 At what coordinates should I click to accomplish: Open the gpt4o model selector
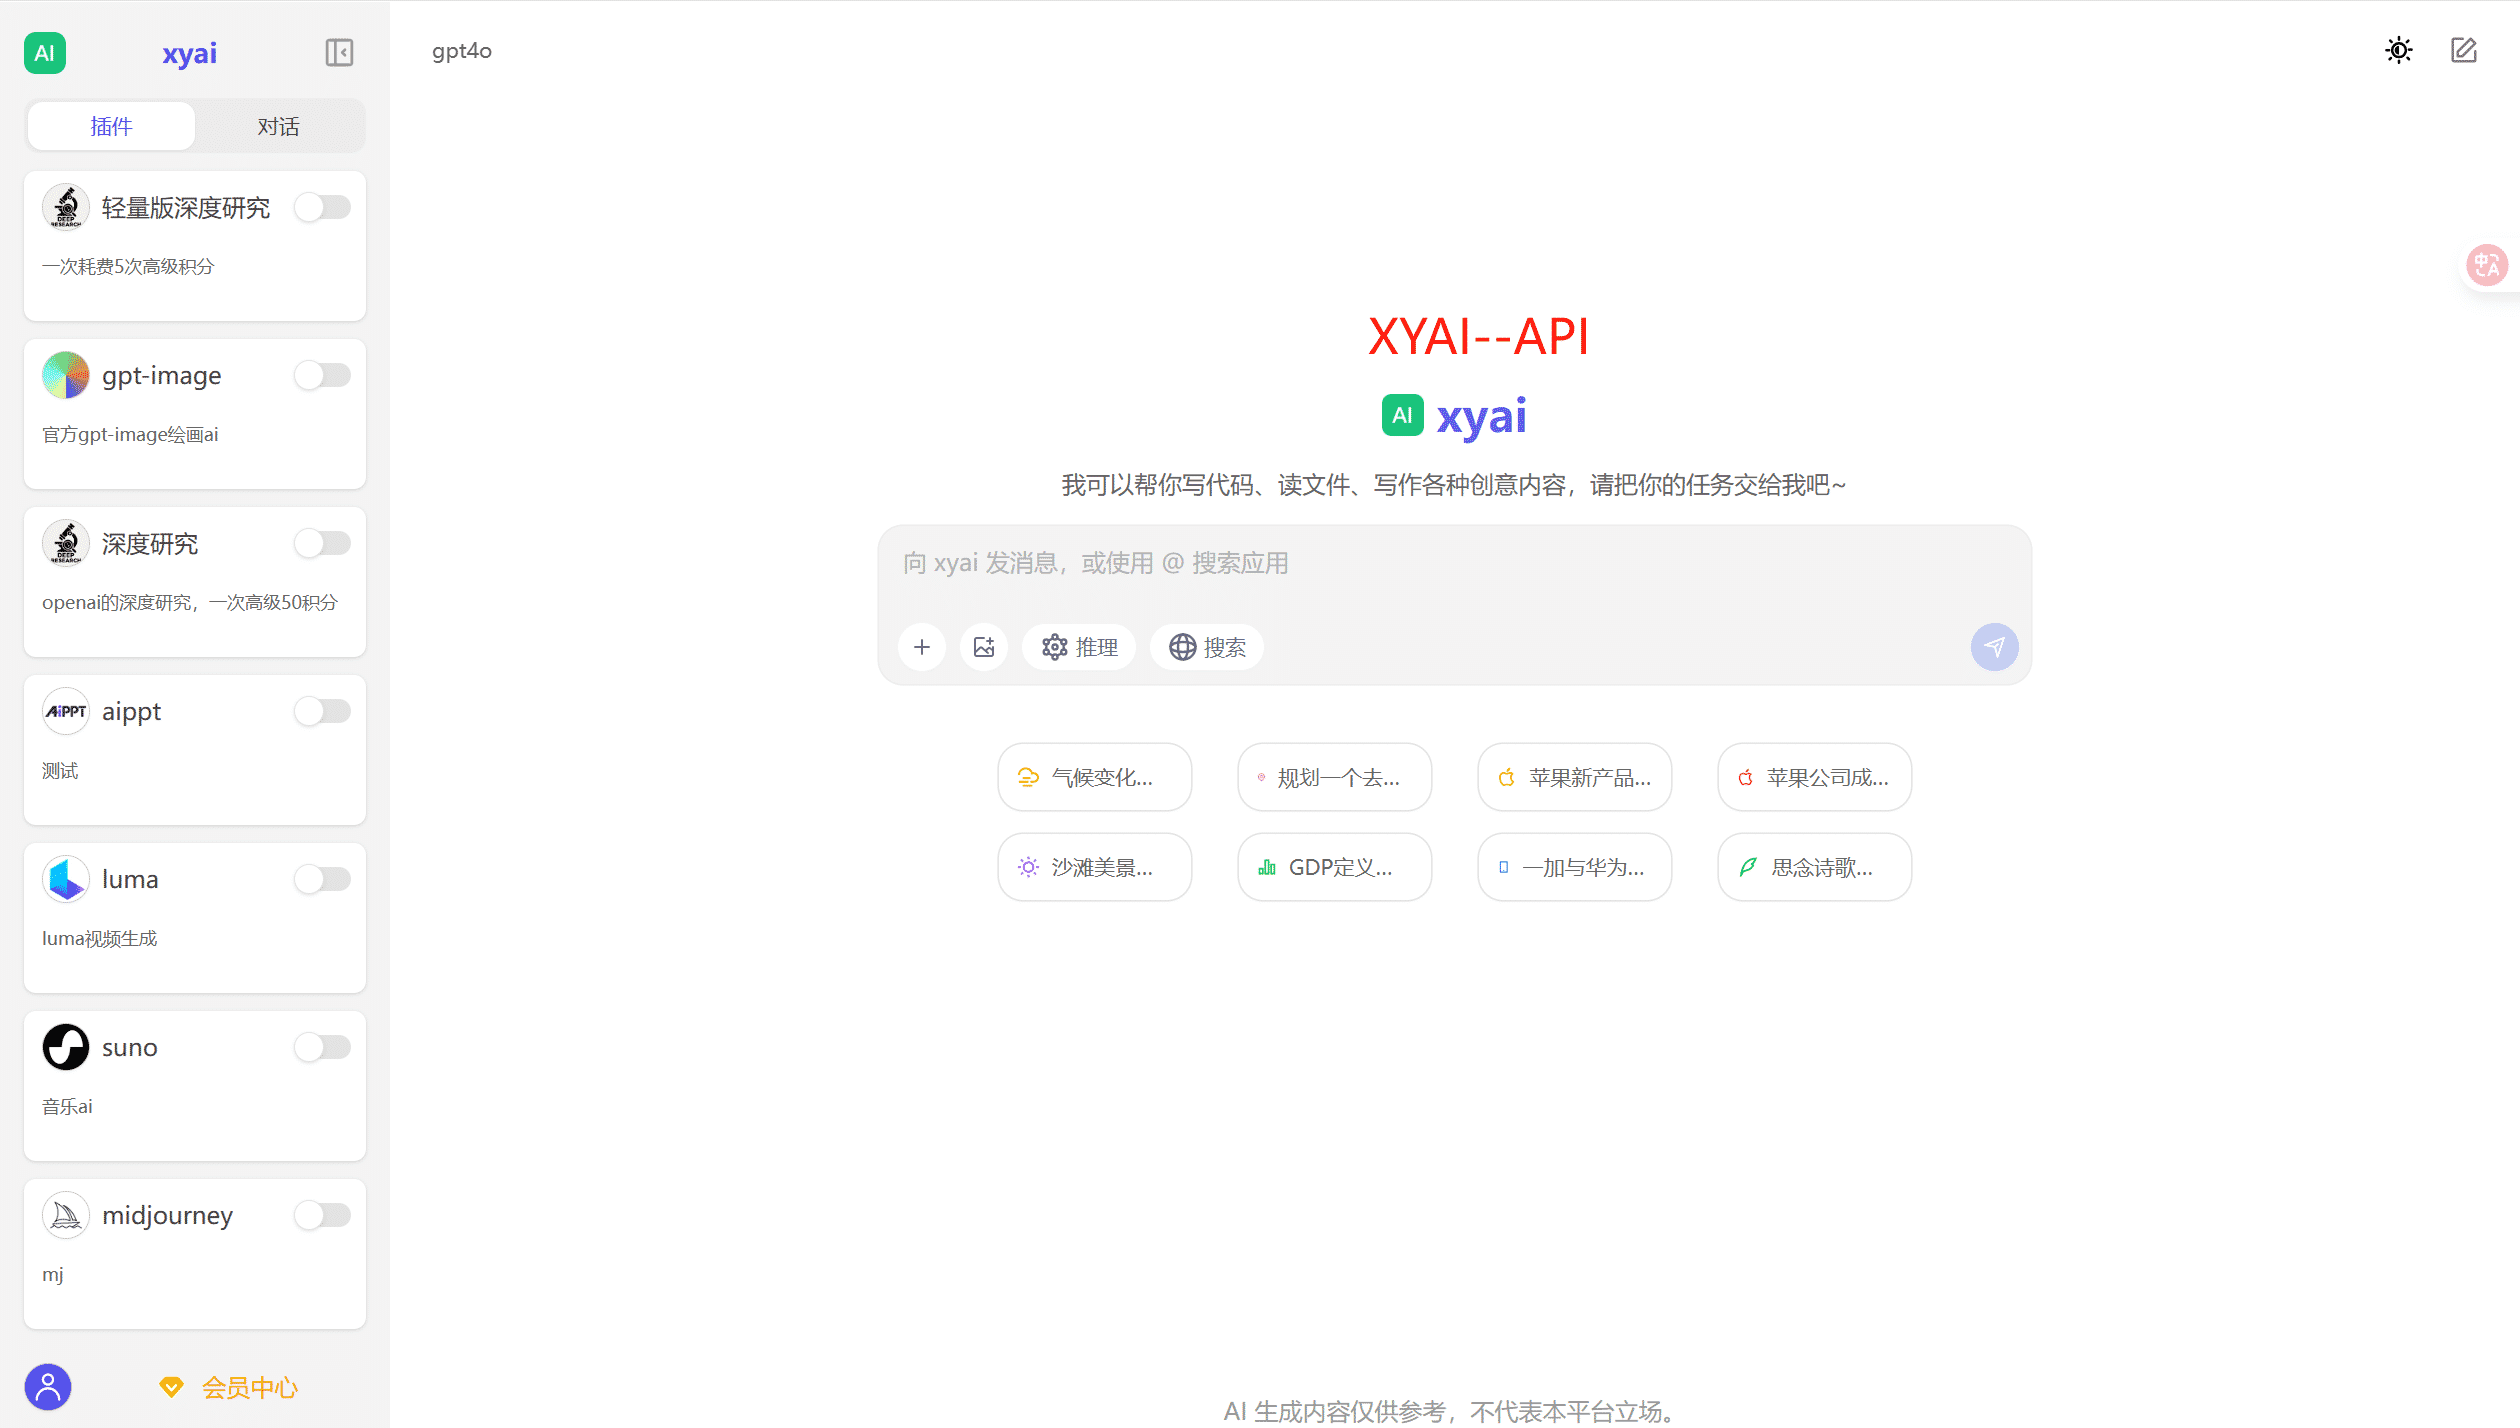click(462, 51)
